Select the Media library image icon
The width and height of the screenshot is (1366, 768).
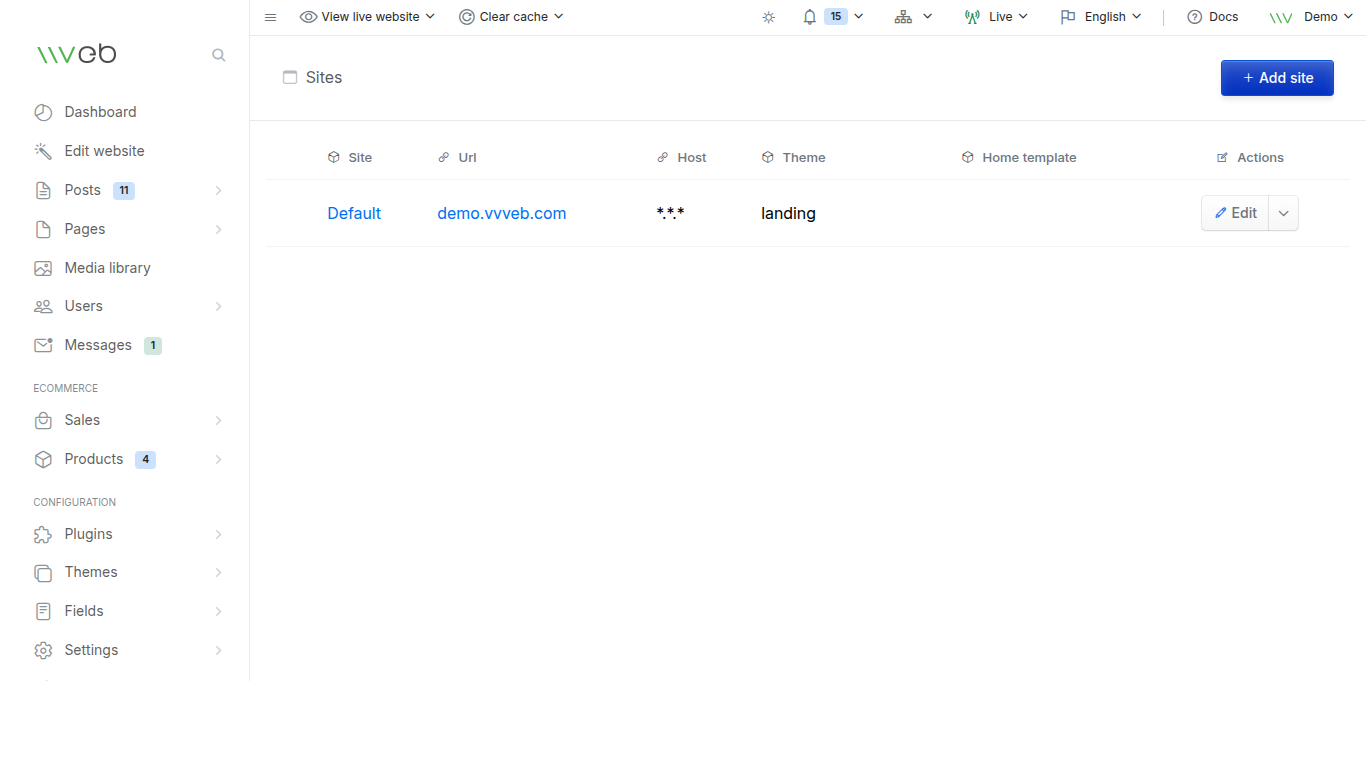click(x=43, y=267)
